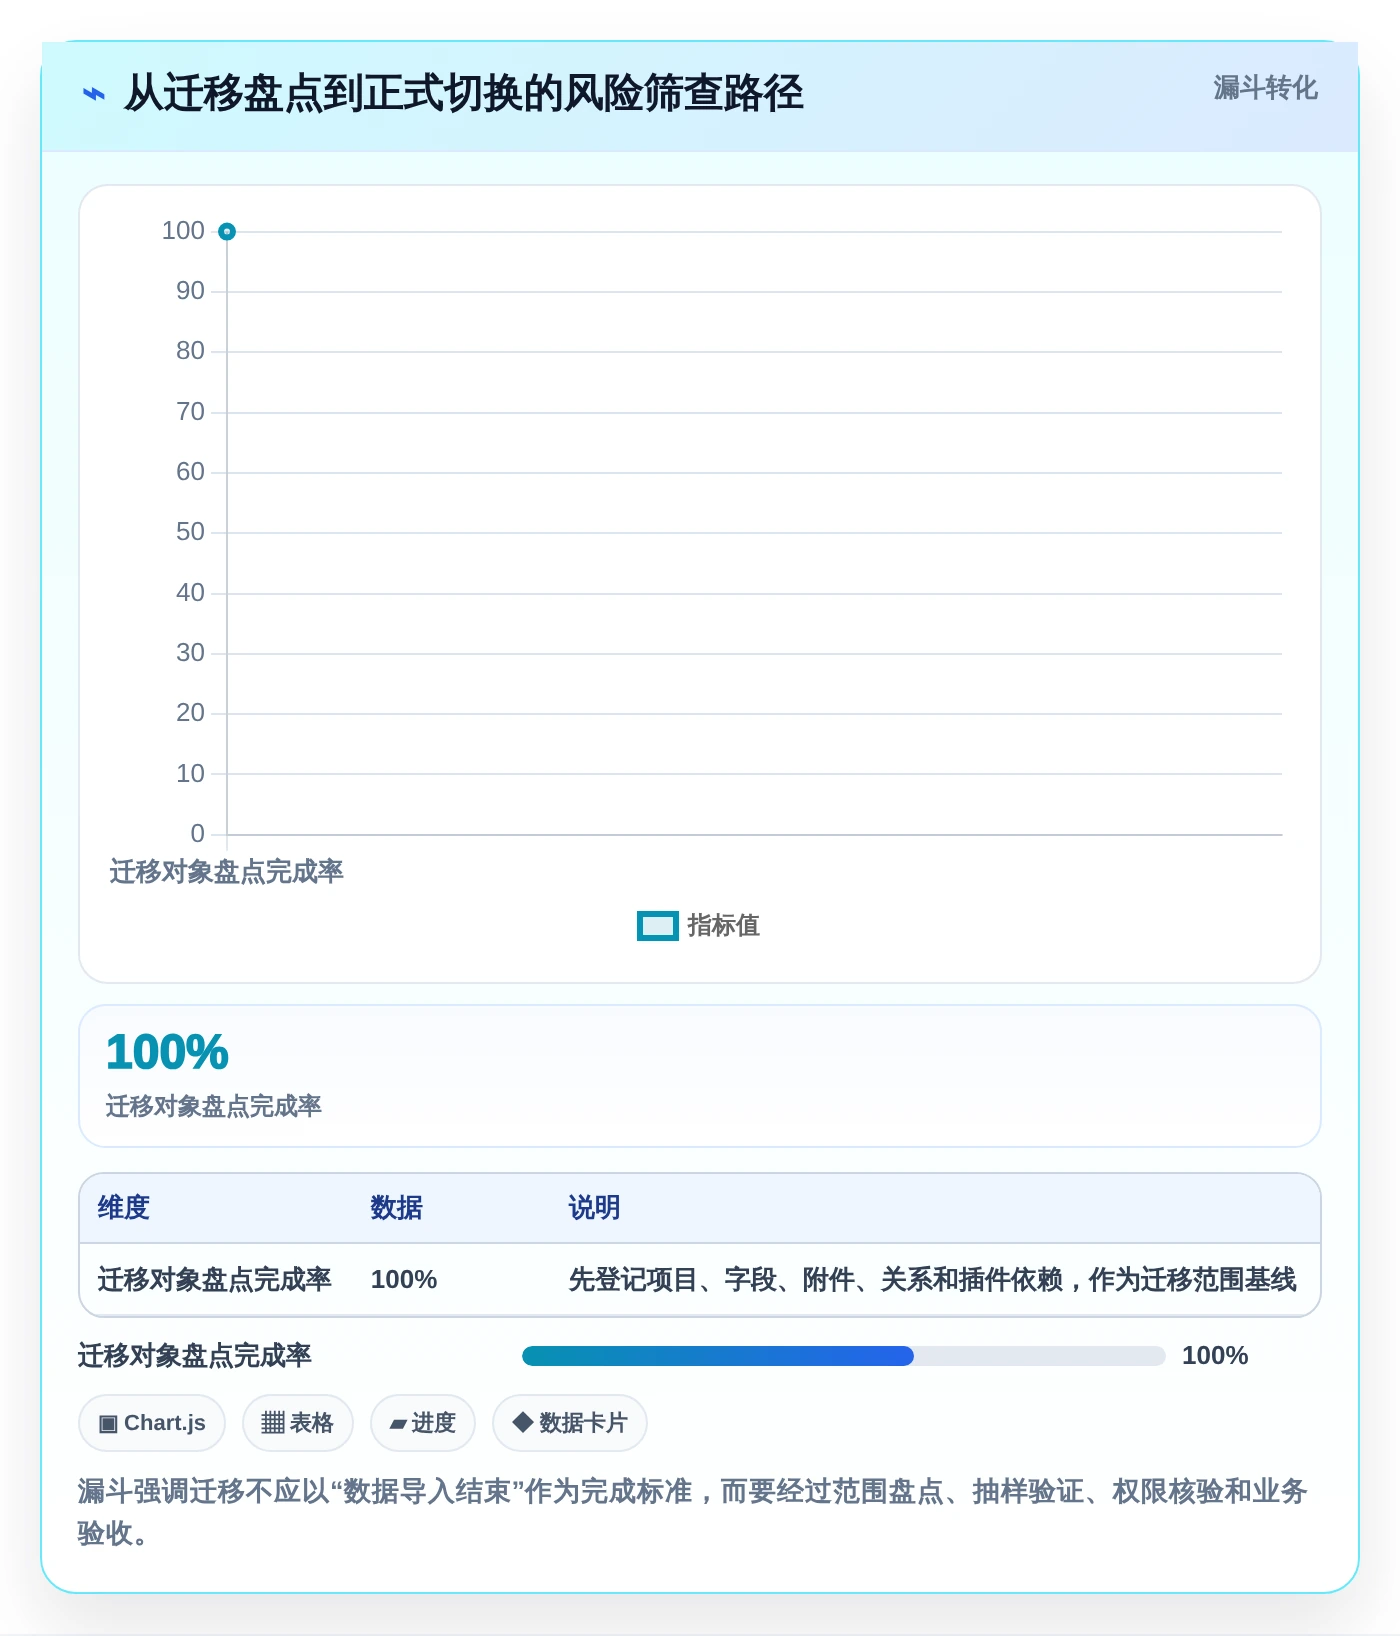
Task: Toggle the 指标值 legend color box
Action: [x=658, y=926]
